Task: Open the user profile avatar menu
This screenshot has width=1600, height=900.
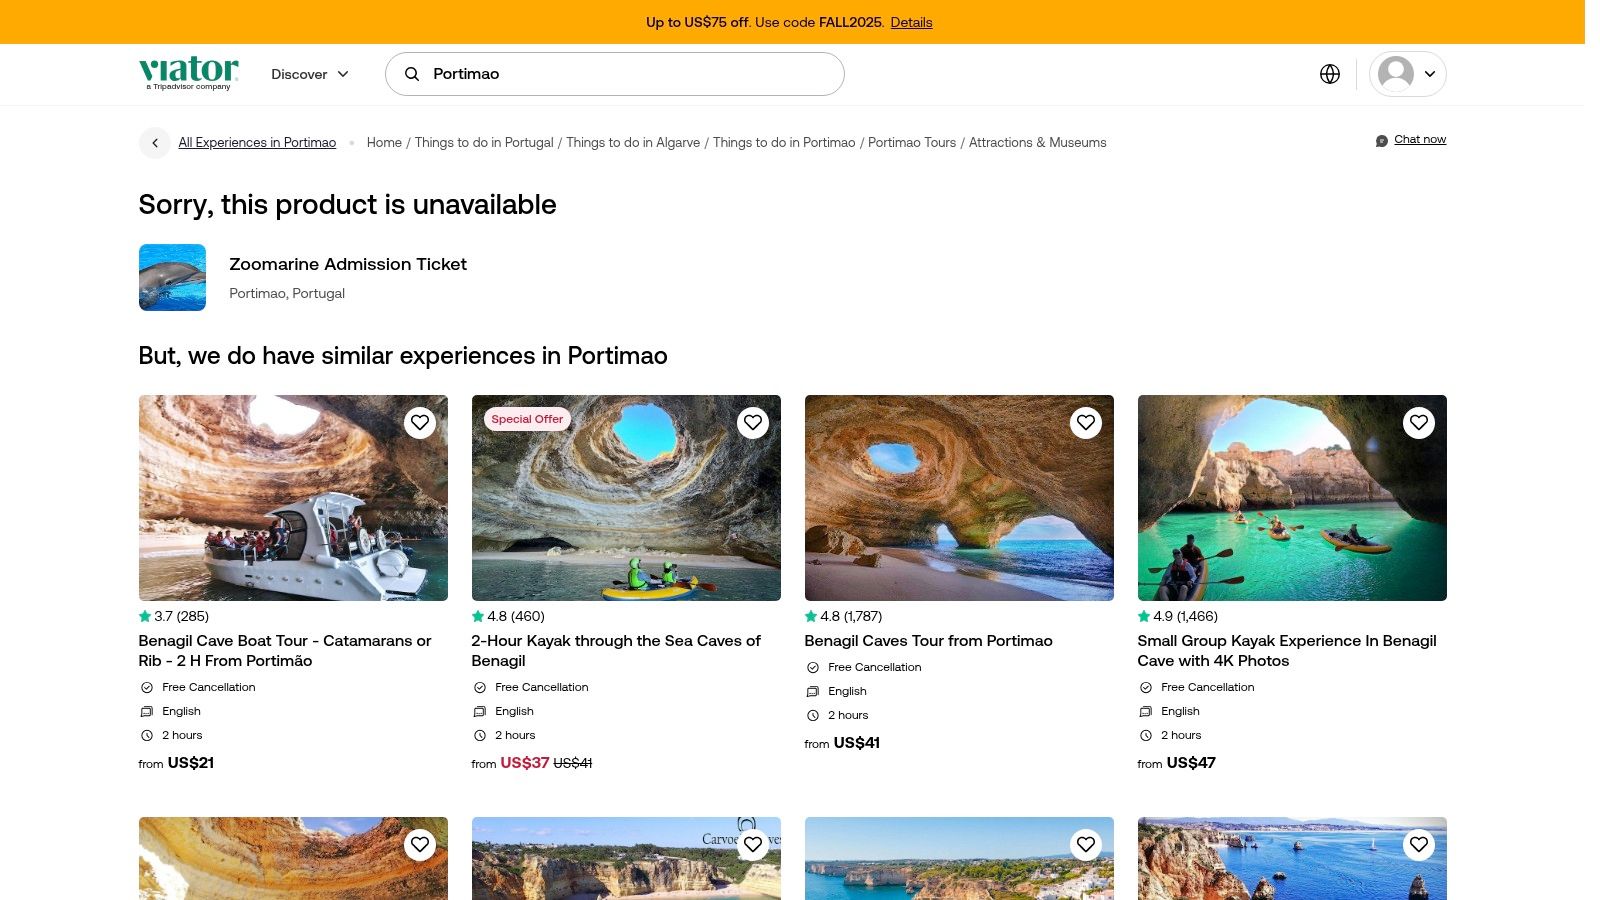Action: [x=1407, y=74]
